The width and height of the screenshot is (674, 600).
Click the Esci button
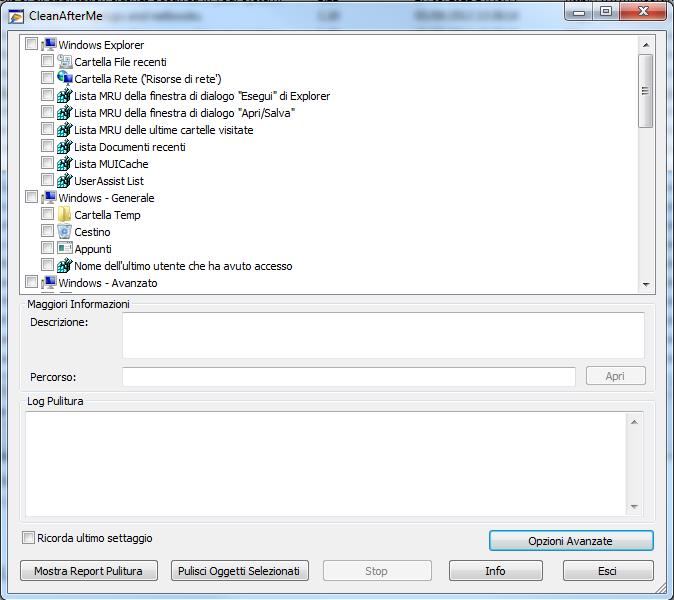(x=608, y=571)
